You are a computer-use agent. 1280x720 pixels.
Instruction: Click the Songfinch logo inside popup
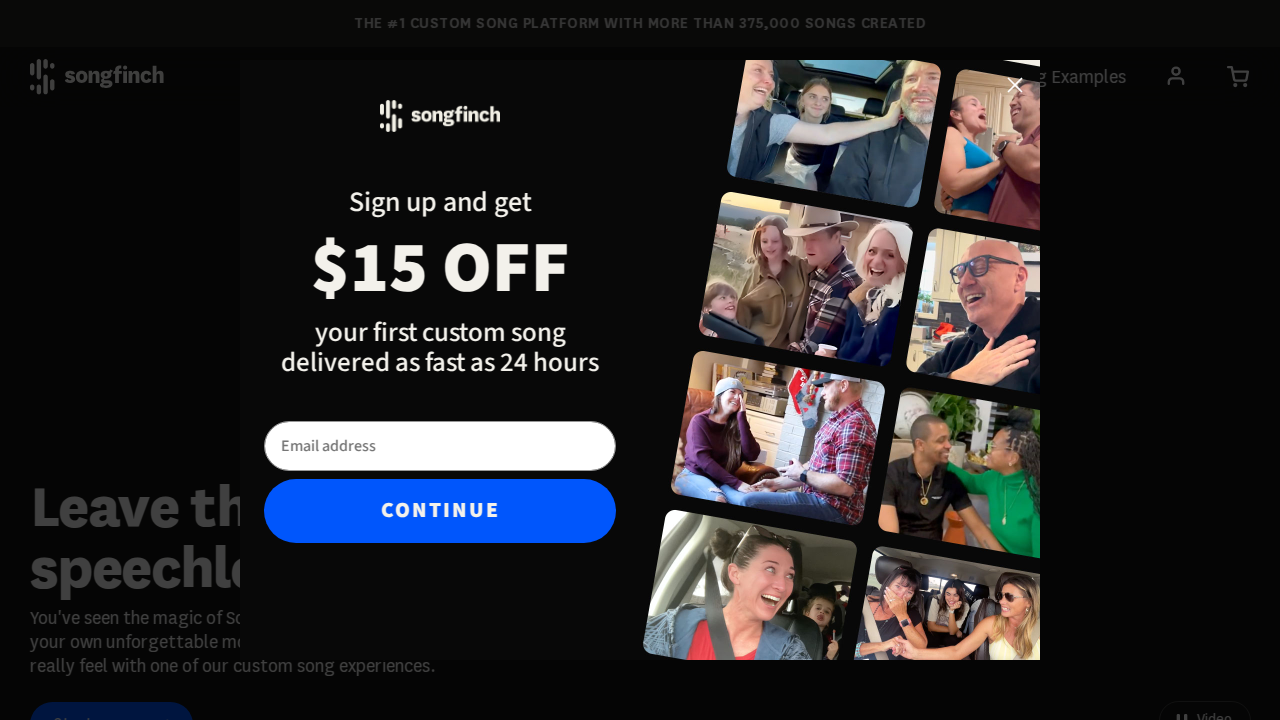pos(440,116)
